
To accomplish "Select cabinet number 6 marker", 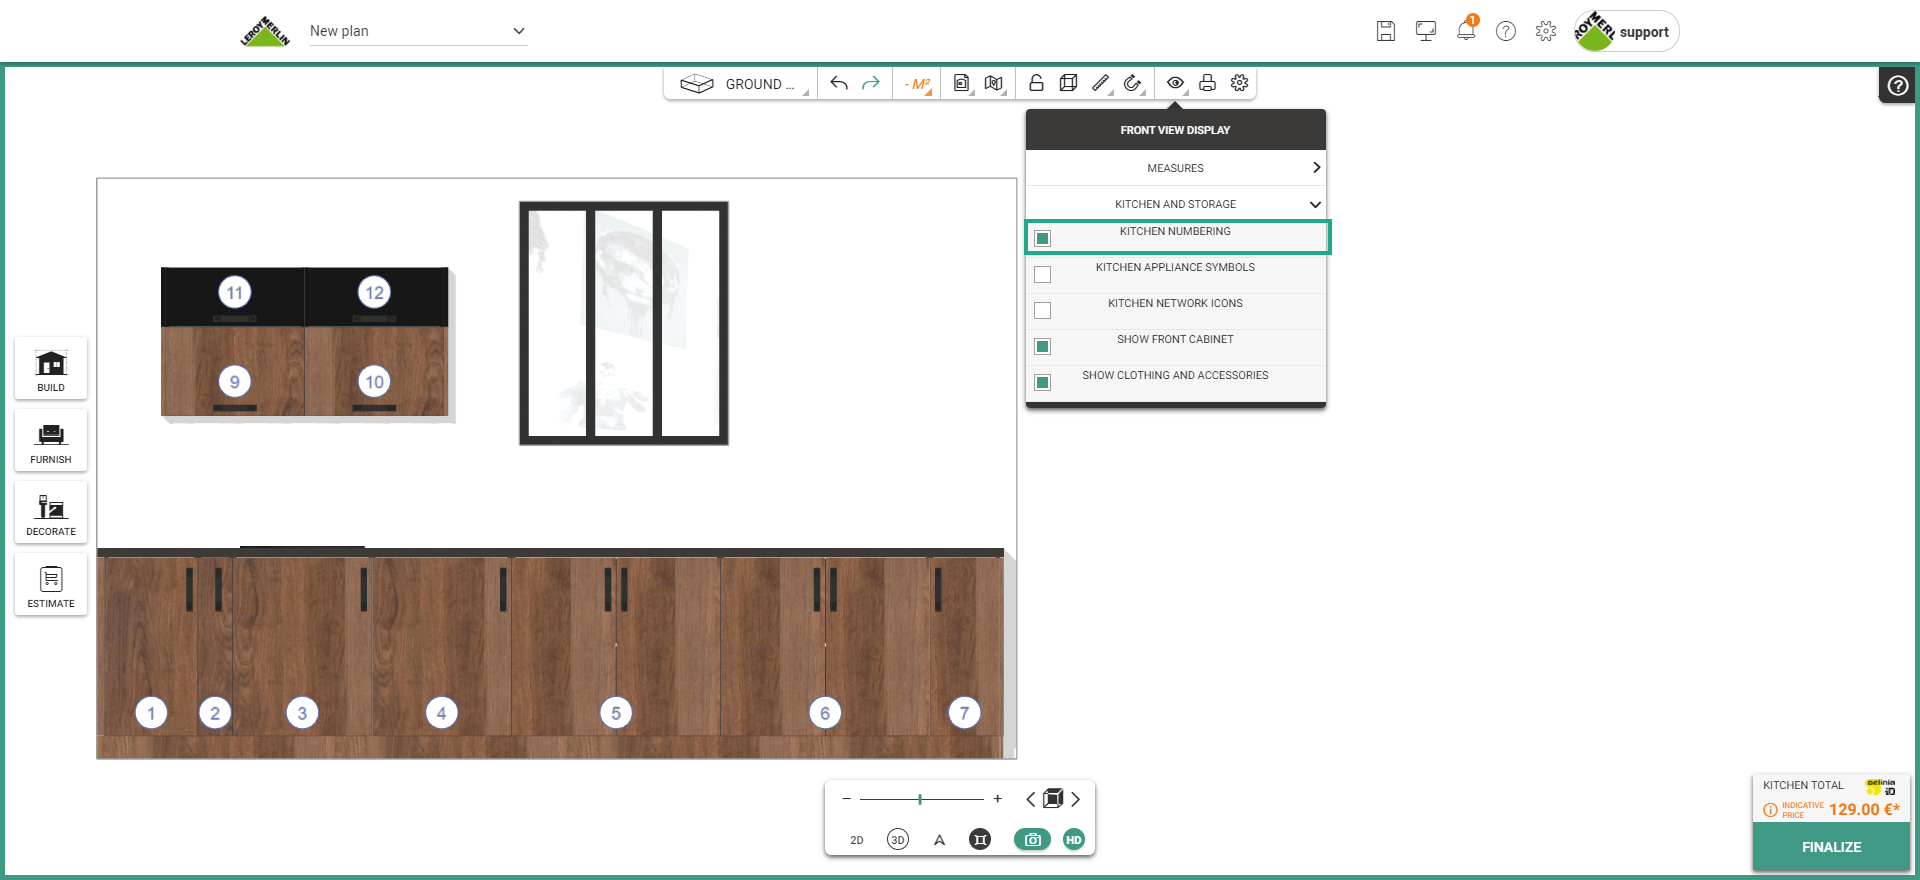I will click(x=825, y=713).
